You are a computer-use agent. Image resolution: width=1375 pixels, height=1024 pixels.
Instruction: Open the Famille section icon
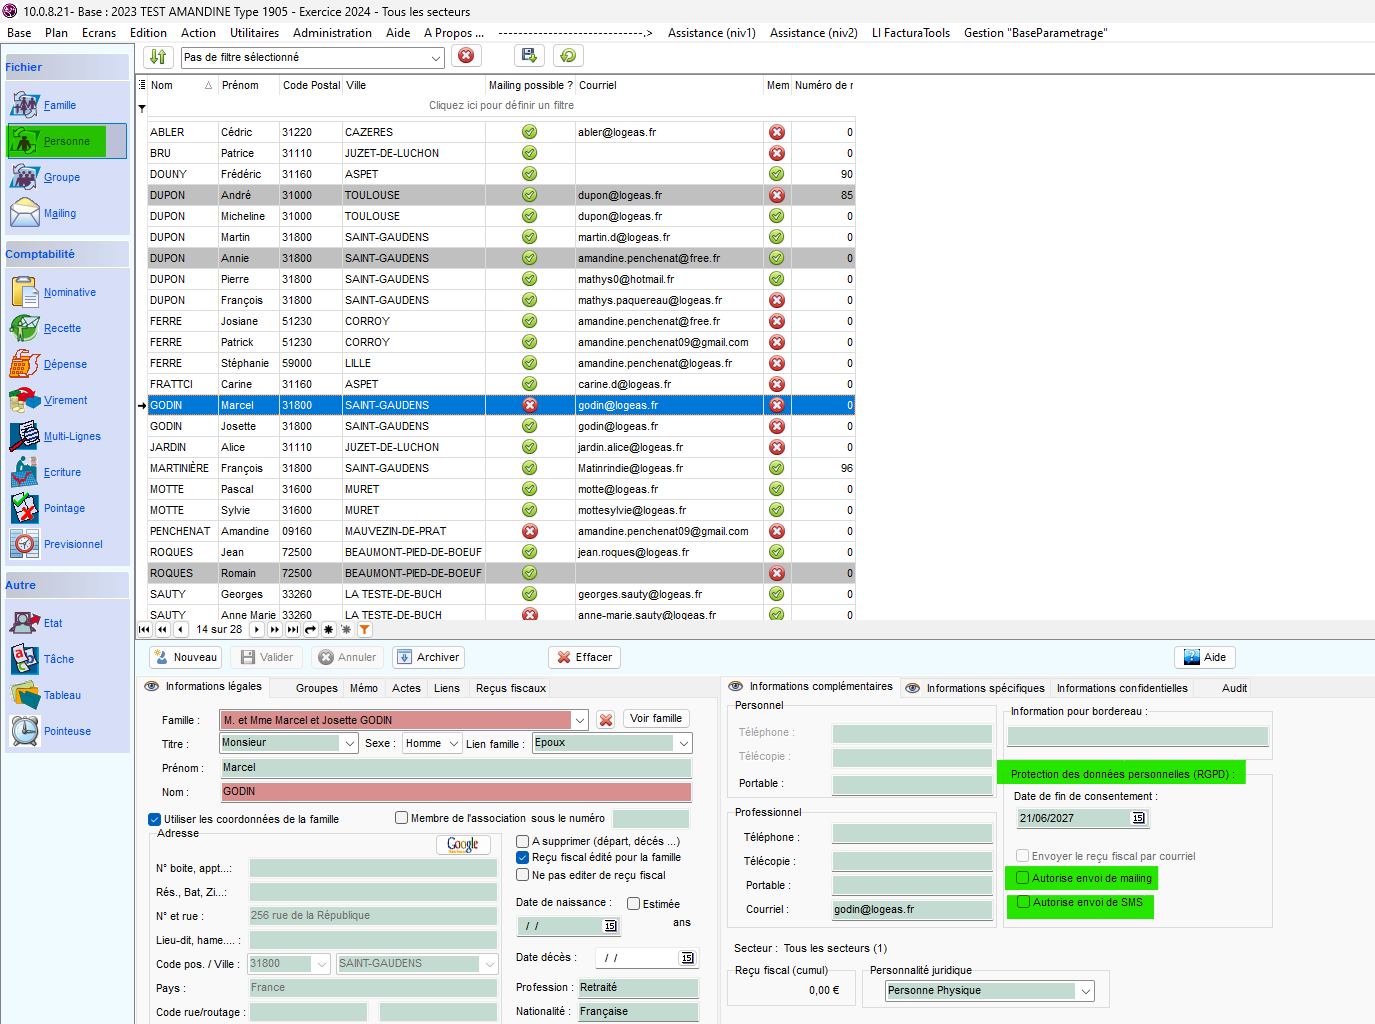pyautogui.click(x=25, y=104)
